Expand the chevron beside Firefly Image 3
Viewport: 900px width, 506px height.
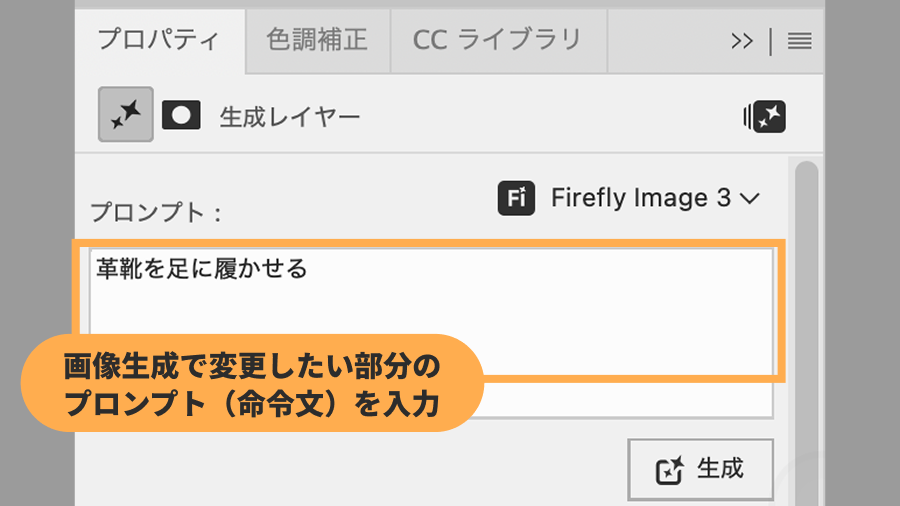(x=750, y=199)
